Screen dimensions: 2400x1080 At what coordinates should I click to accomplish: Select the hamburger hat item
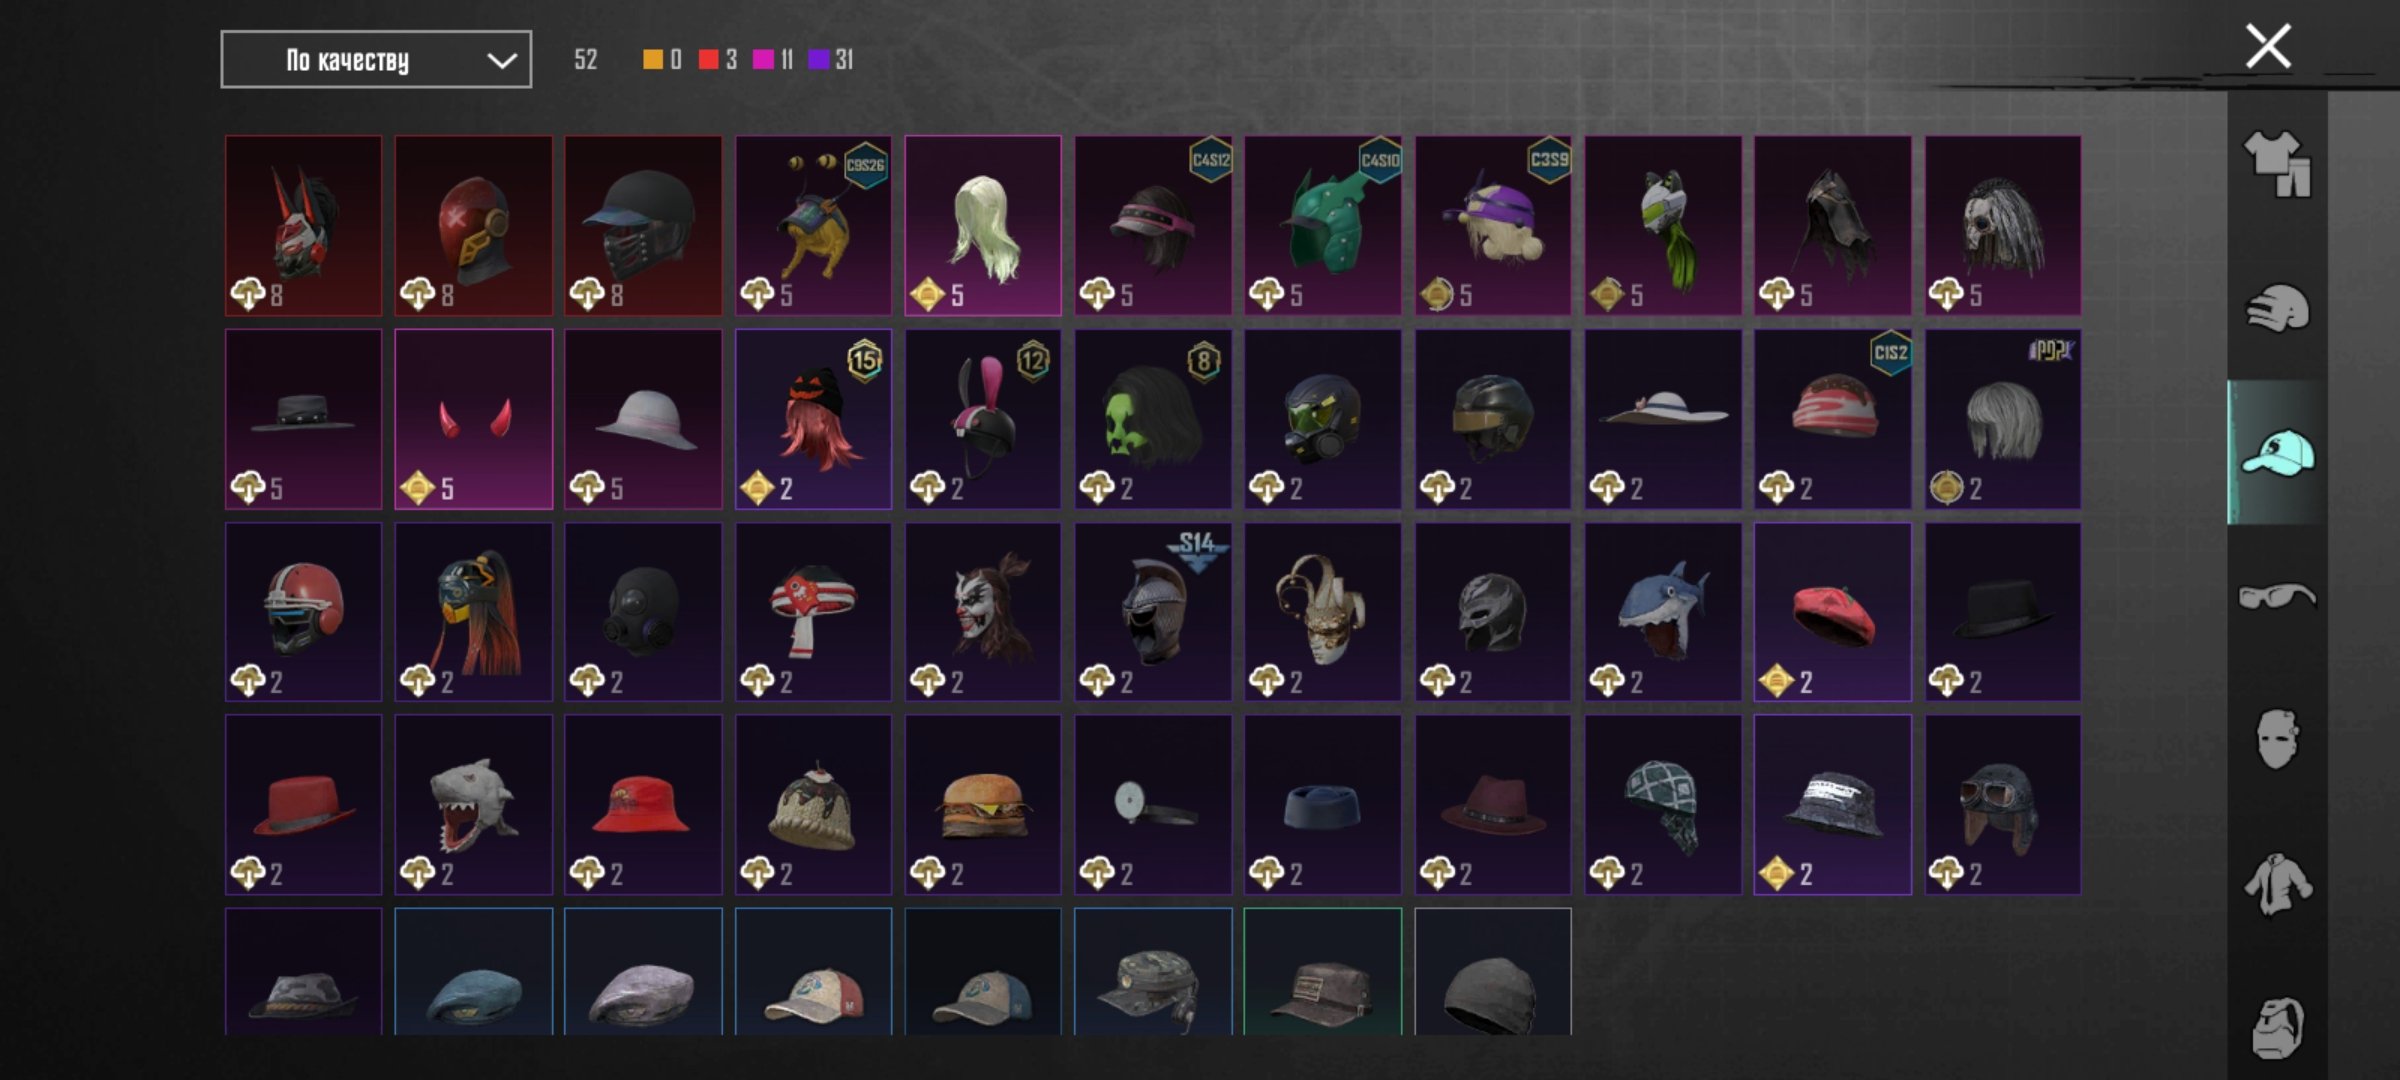[x=983, y=804]
